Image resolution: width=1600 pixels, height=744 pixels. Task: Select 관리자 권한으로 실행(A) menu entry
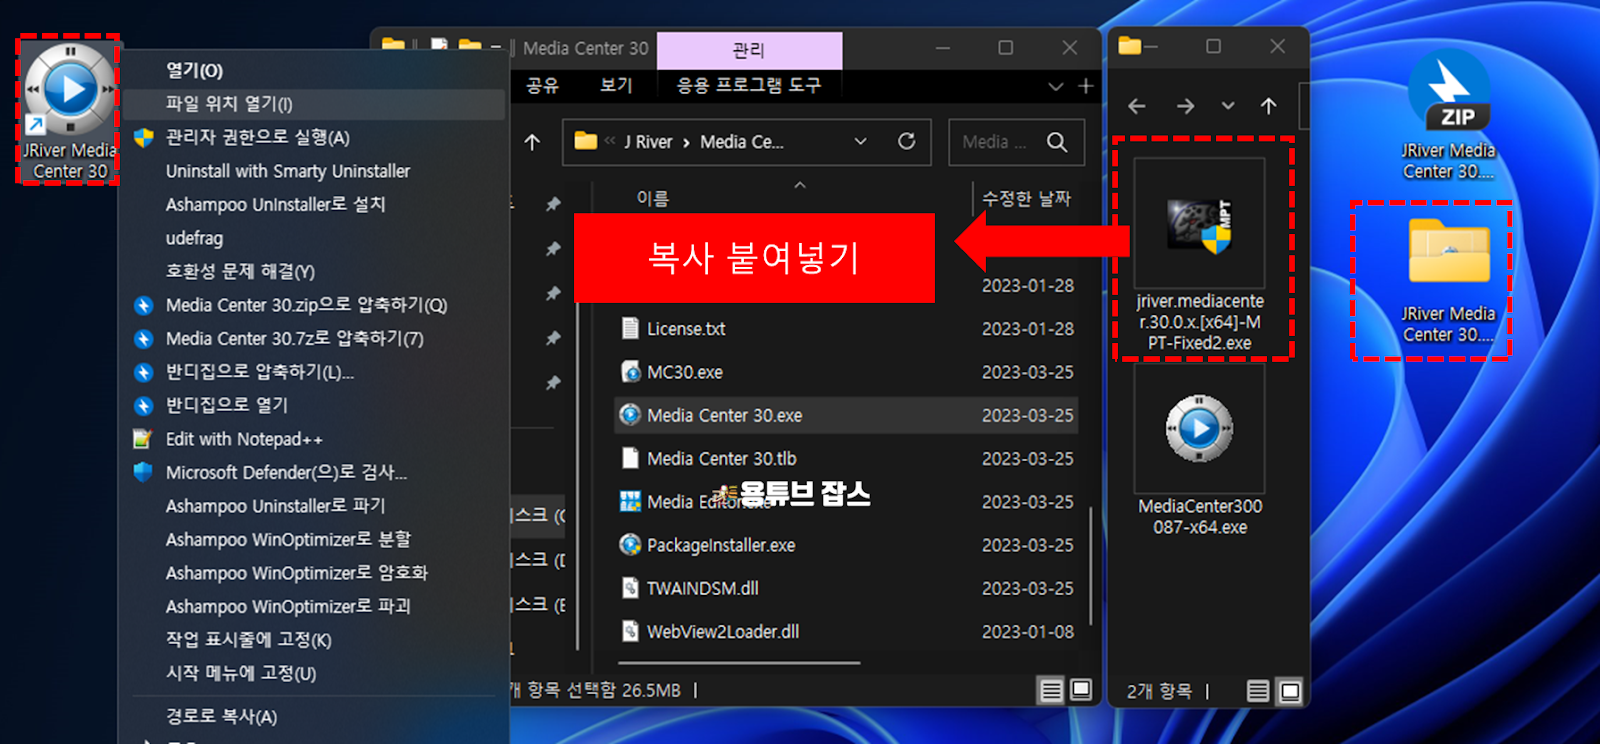pyautogui.click(x=312, y=137)
